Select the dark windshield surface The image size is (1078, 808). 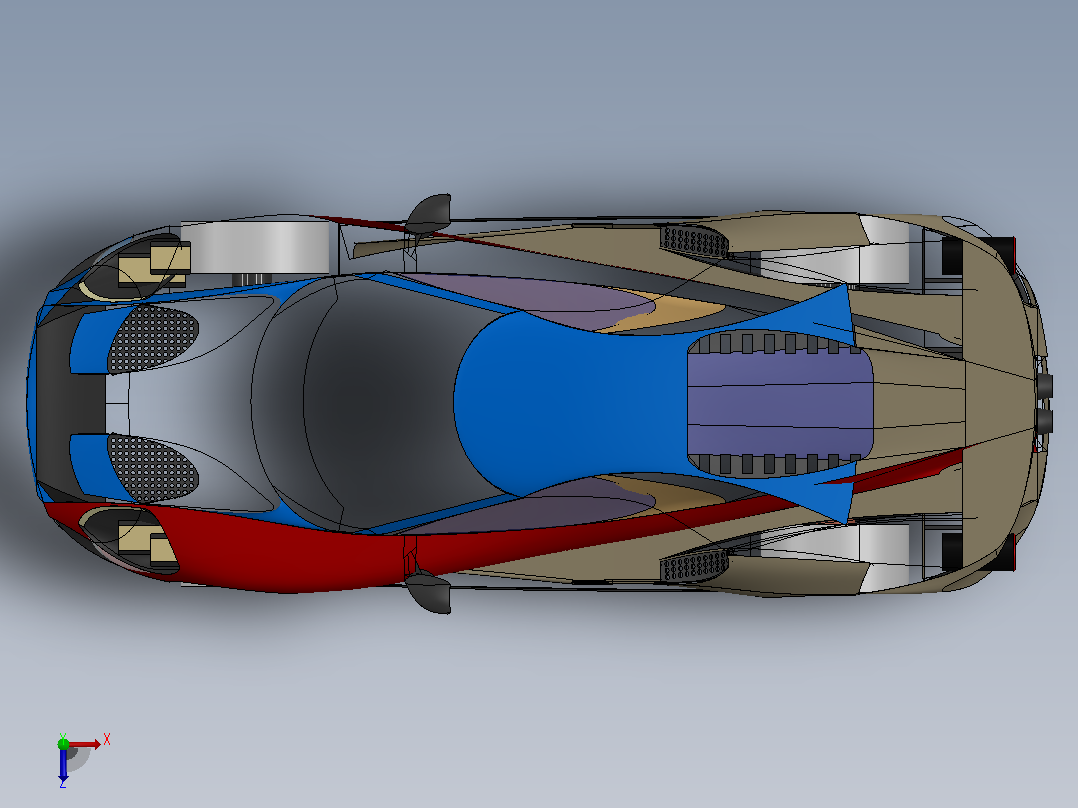coord(385,402)
